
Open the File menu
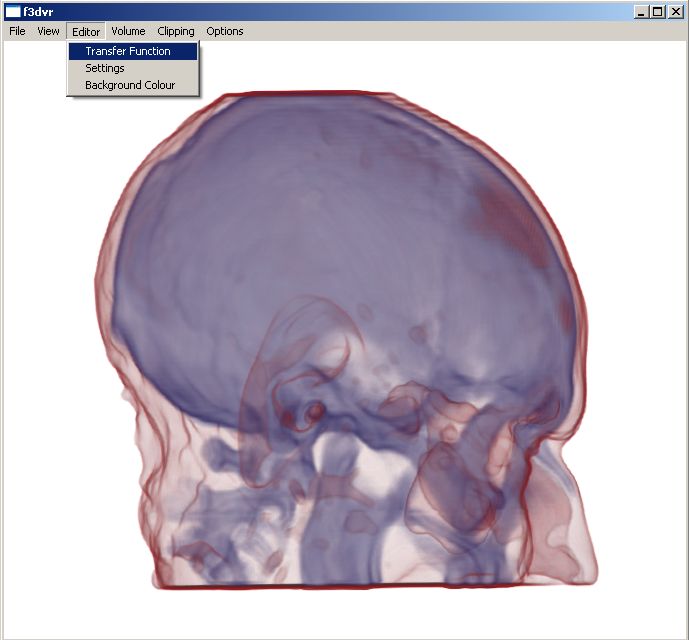coord(17,31)
